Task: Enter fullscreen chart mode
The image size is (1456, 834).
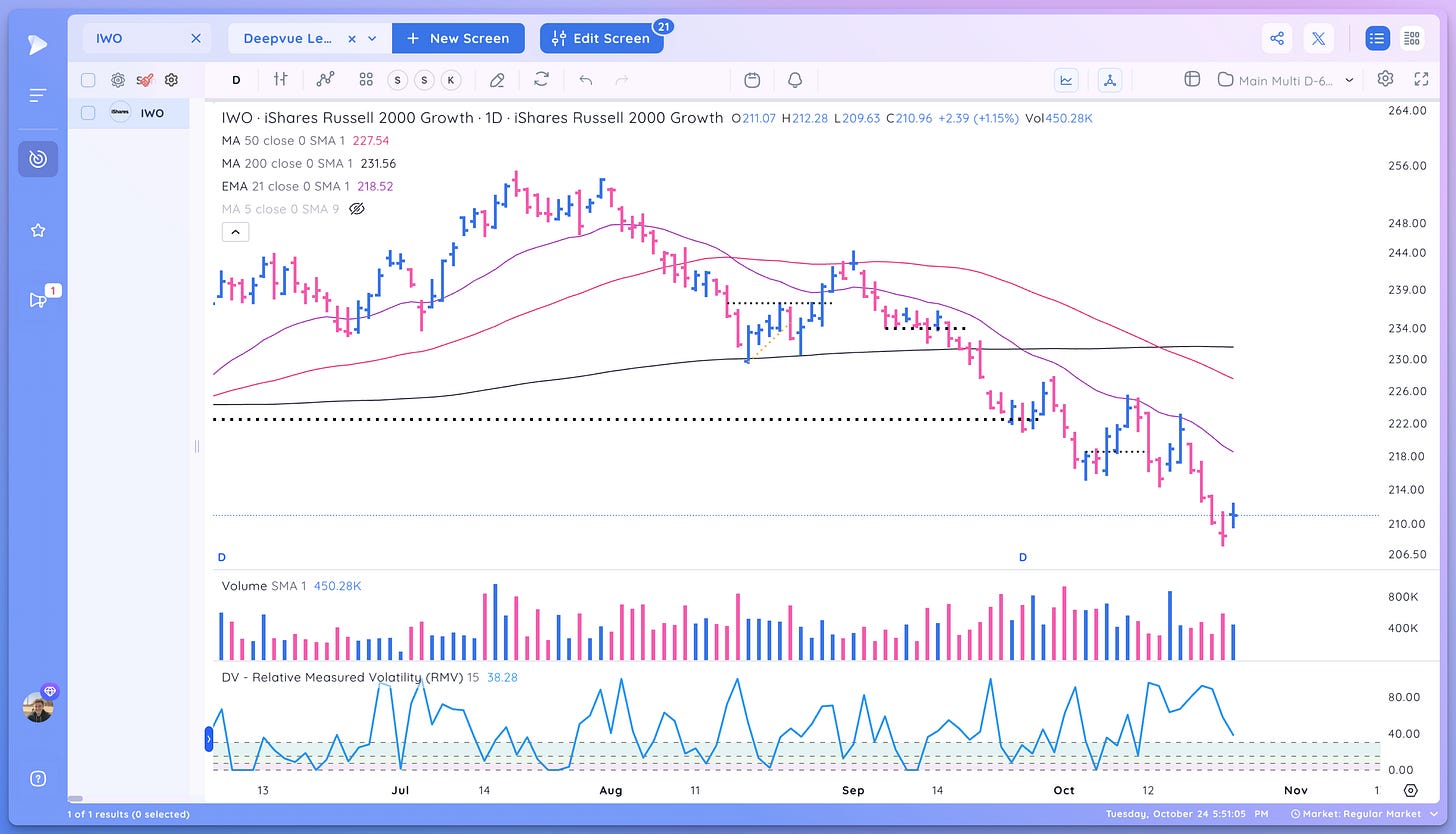Action: pyautogui.click(x=1421, y=79)
